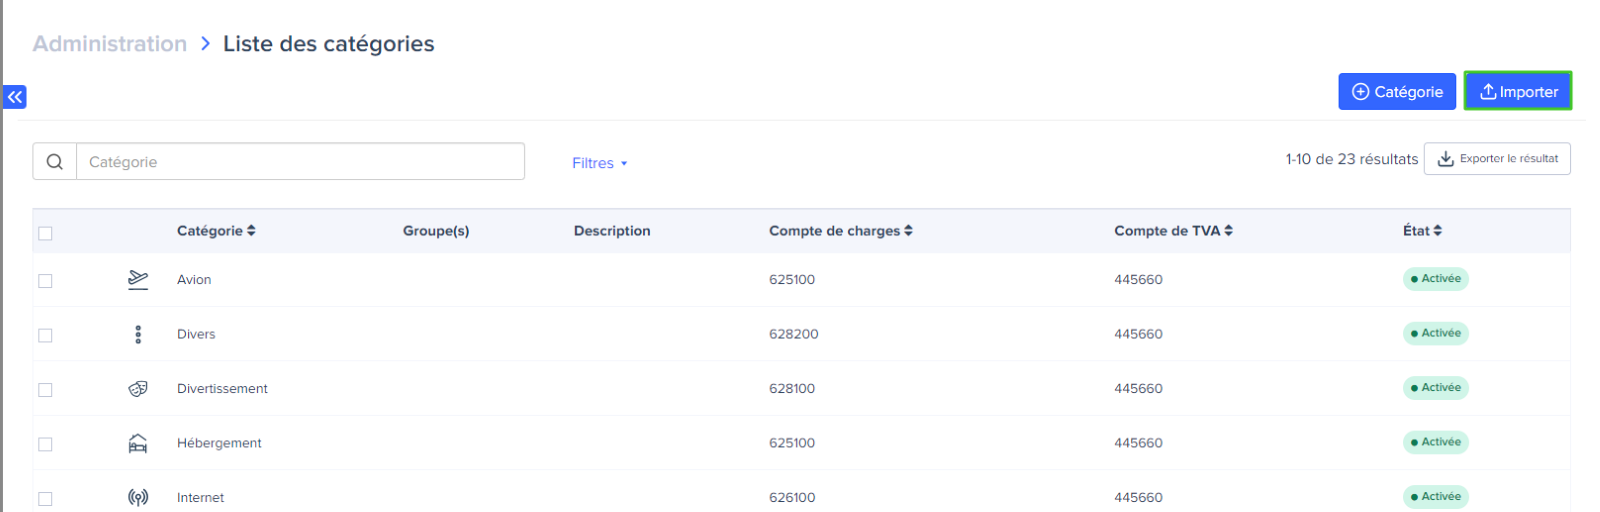The image size is (1600, 512).
Task: Add a new Catégorie with the blue button
Action: 1397,91
